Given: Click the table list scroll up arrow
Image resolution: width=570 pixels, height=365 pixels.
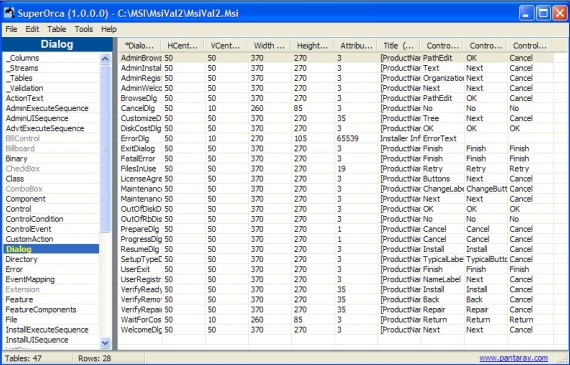Looking at the screenshot, I should [x=105, y=59].
